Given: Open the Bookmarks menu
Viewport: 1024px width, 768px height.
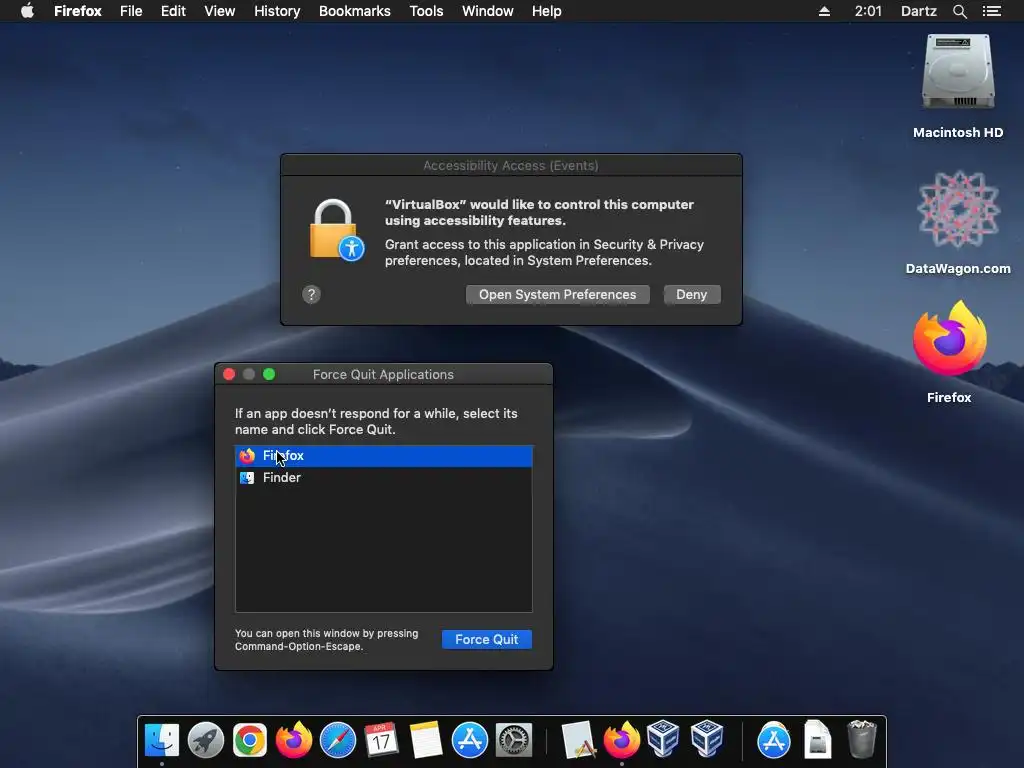Looking at the screenshot, I should click(x=355, y=11).
